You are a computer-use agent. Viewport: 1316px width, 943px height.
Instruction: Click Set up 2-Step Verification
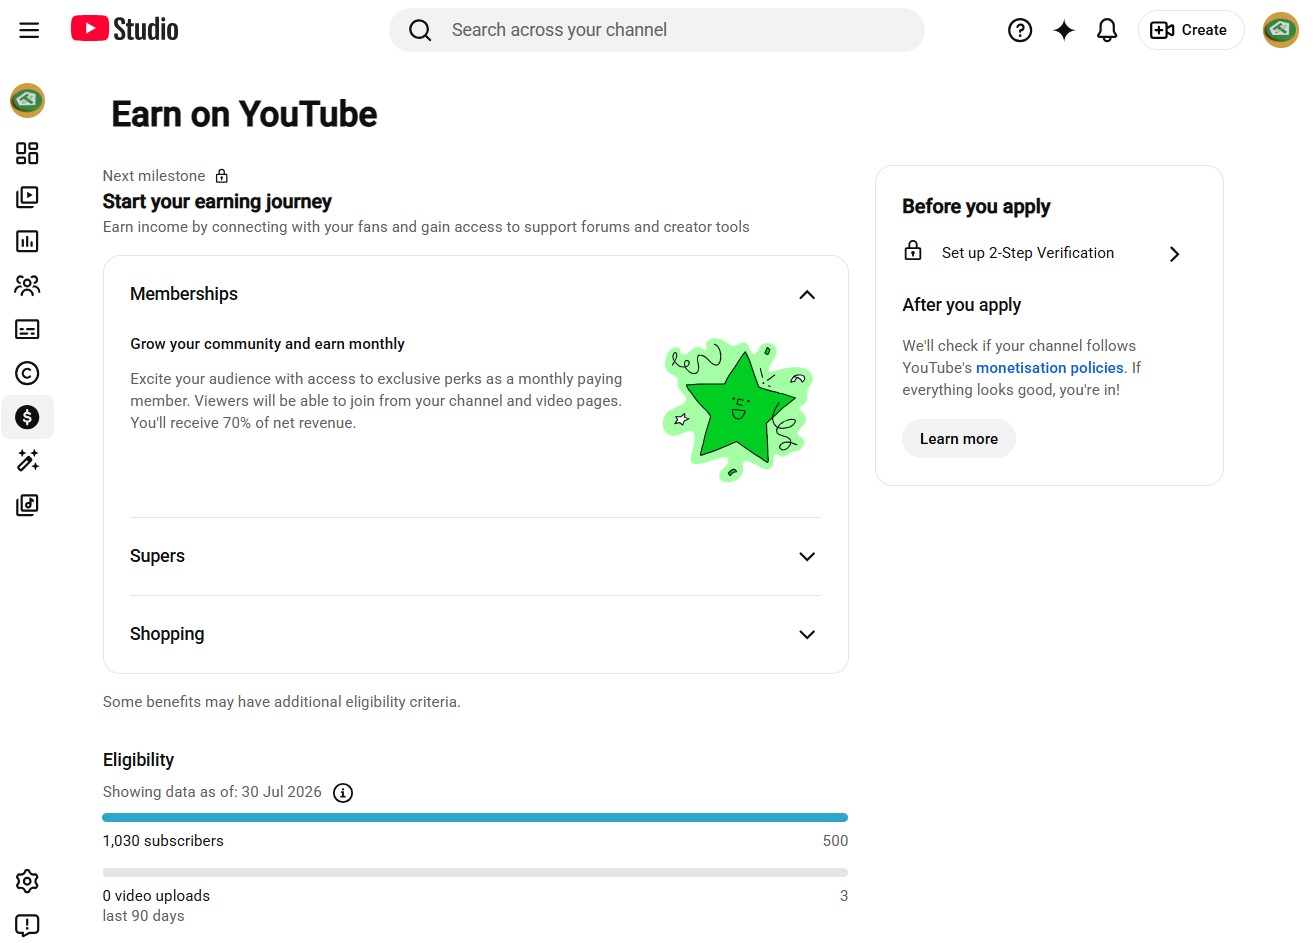(x=1028, y=253)
